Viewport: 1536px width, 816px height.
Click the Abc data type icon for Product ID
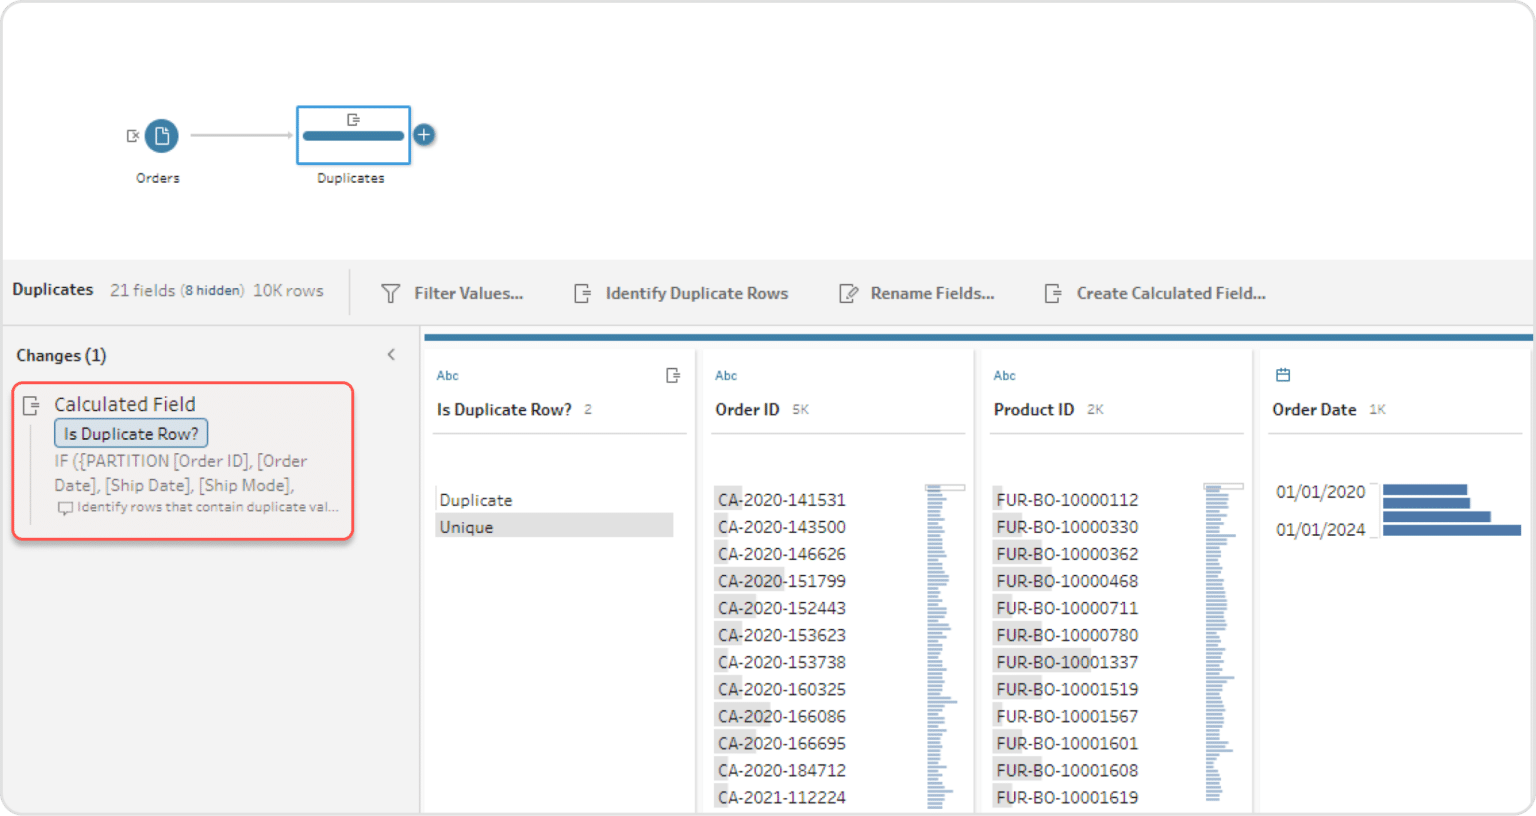click(x=1004, y=376)
